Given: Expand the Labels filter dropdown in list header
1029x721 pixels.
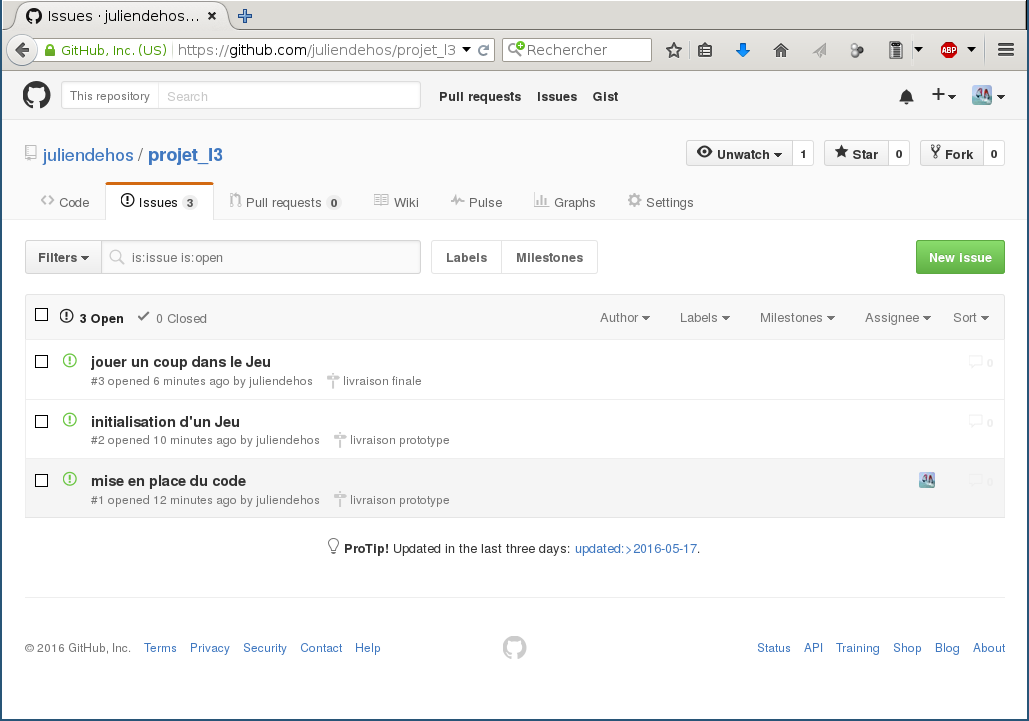Looking at the screenshot, I should click(705, 318).
